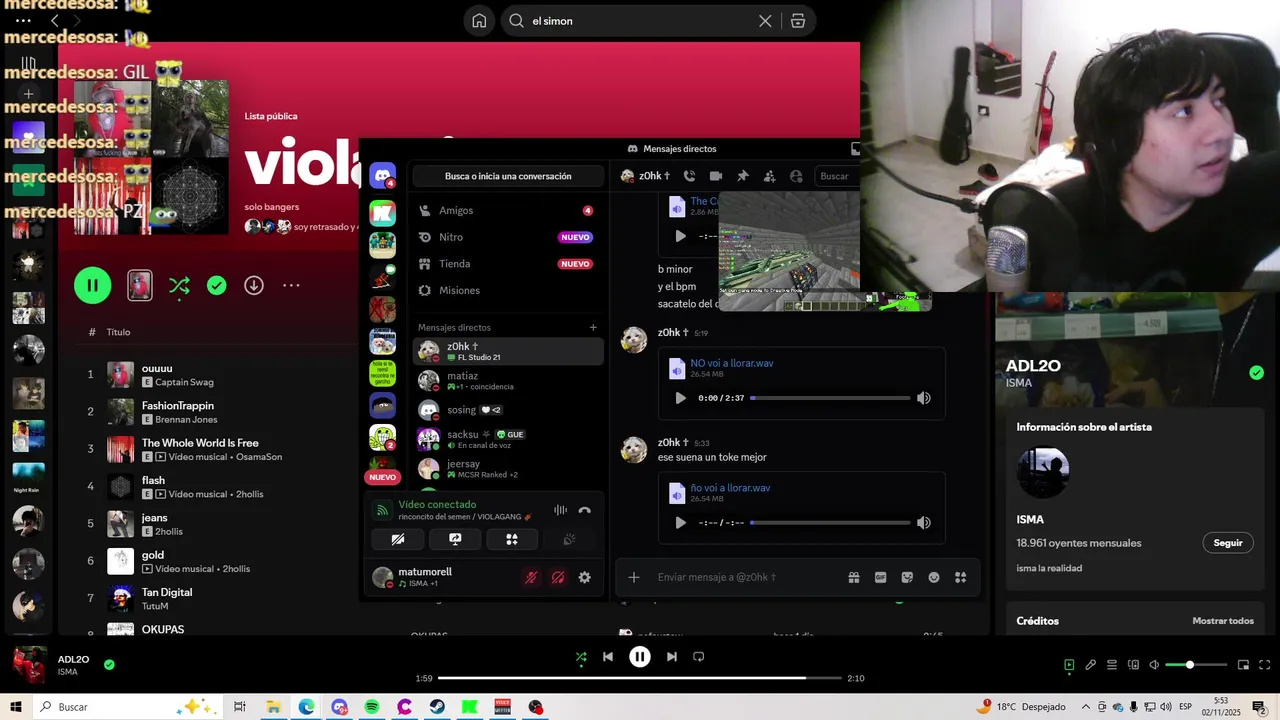The image size is (1280, 720).
Task: Click 'Busca o inicia una conversación' box
Action: (x=508, y=176)
